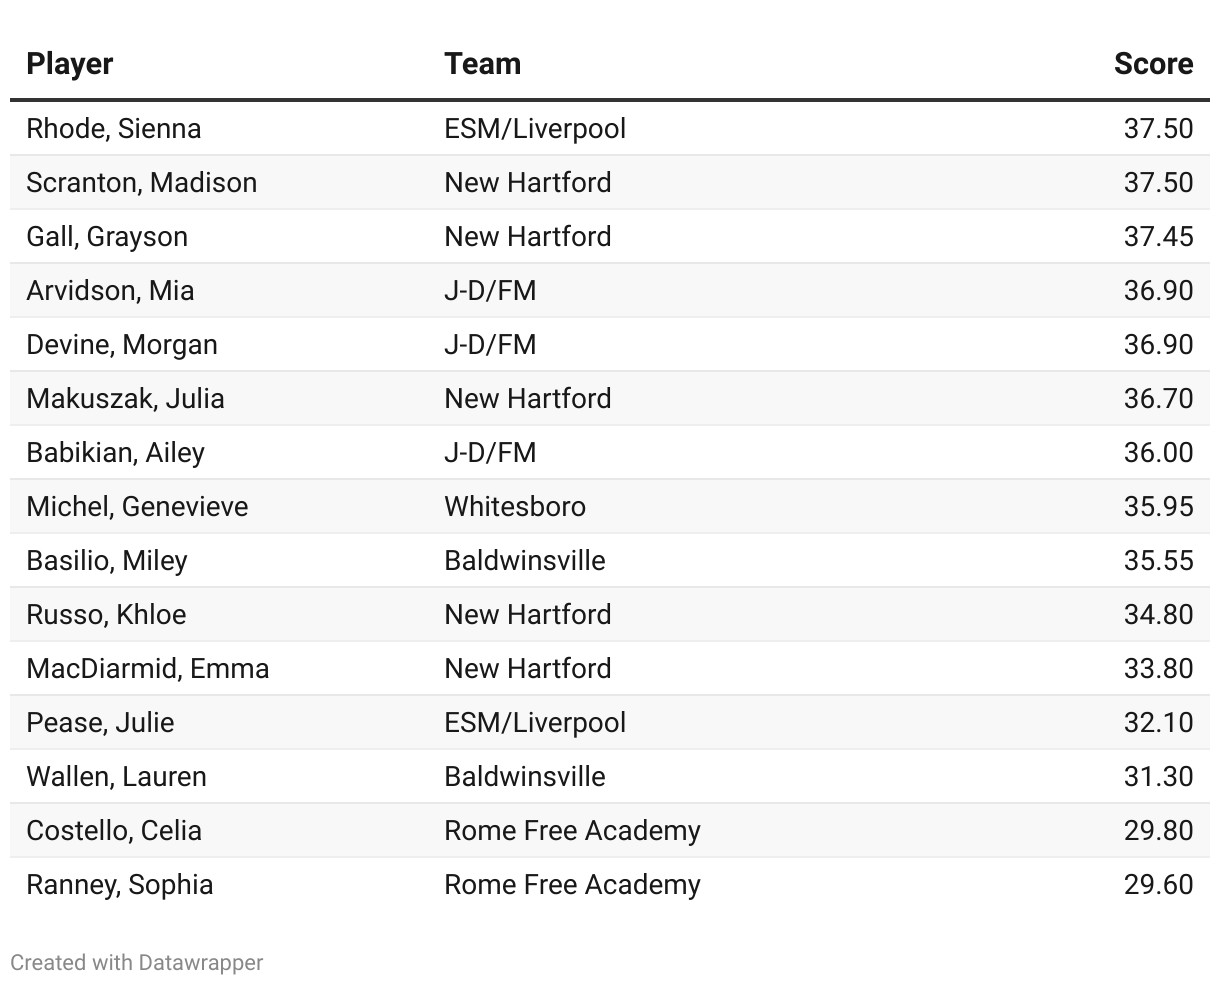
Task: Click Babikian, Ailey's score 36.00
Action: tap(1158, 452)
